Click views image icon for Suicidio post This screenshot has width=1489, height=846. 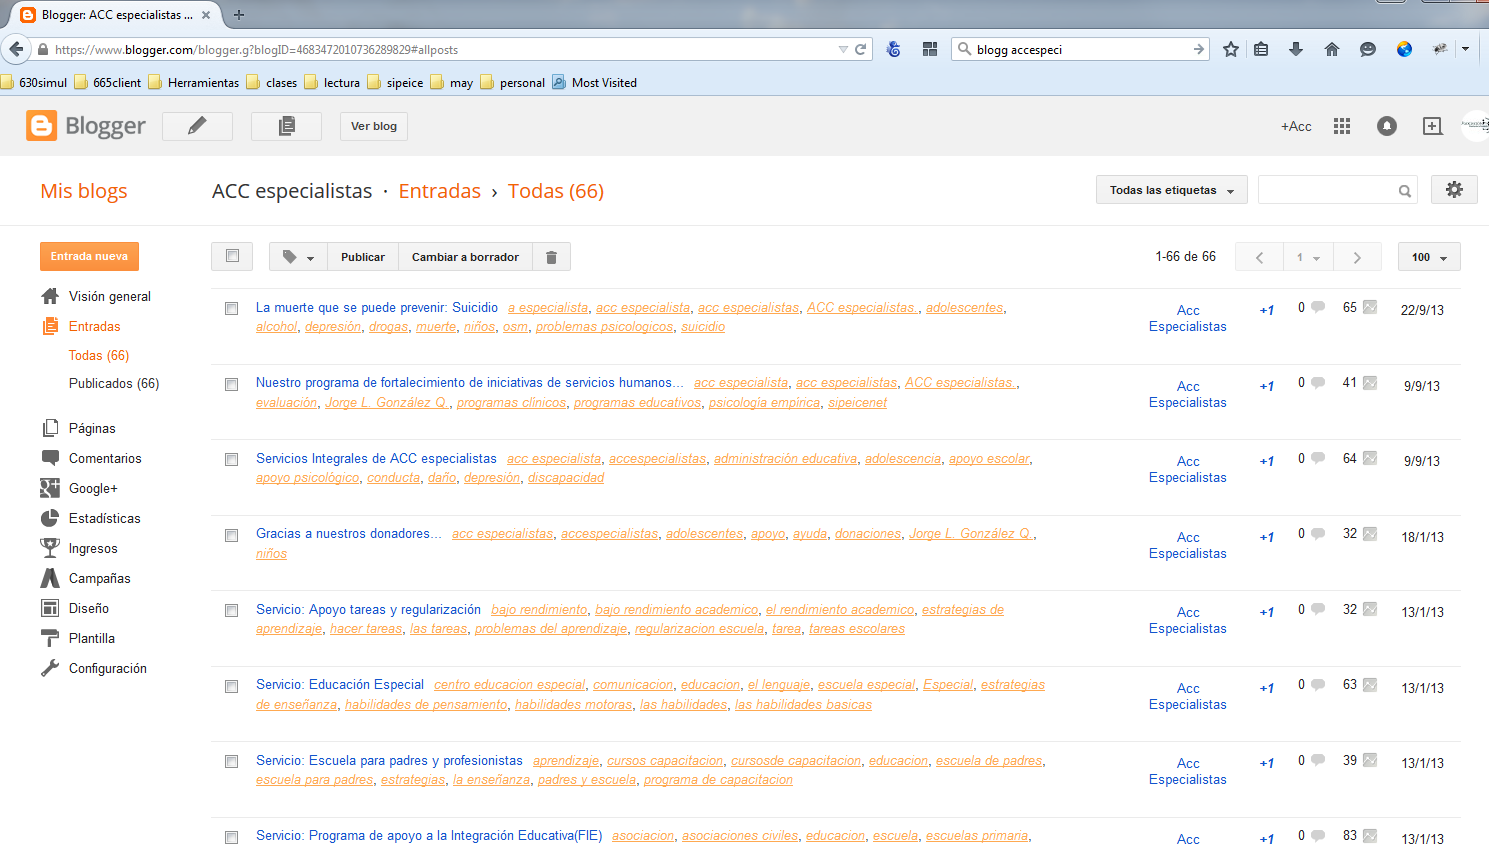(1370, 307)
